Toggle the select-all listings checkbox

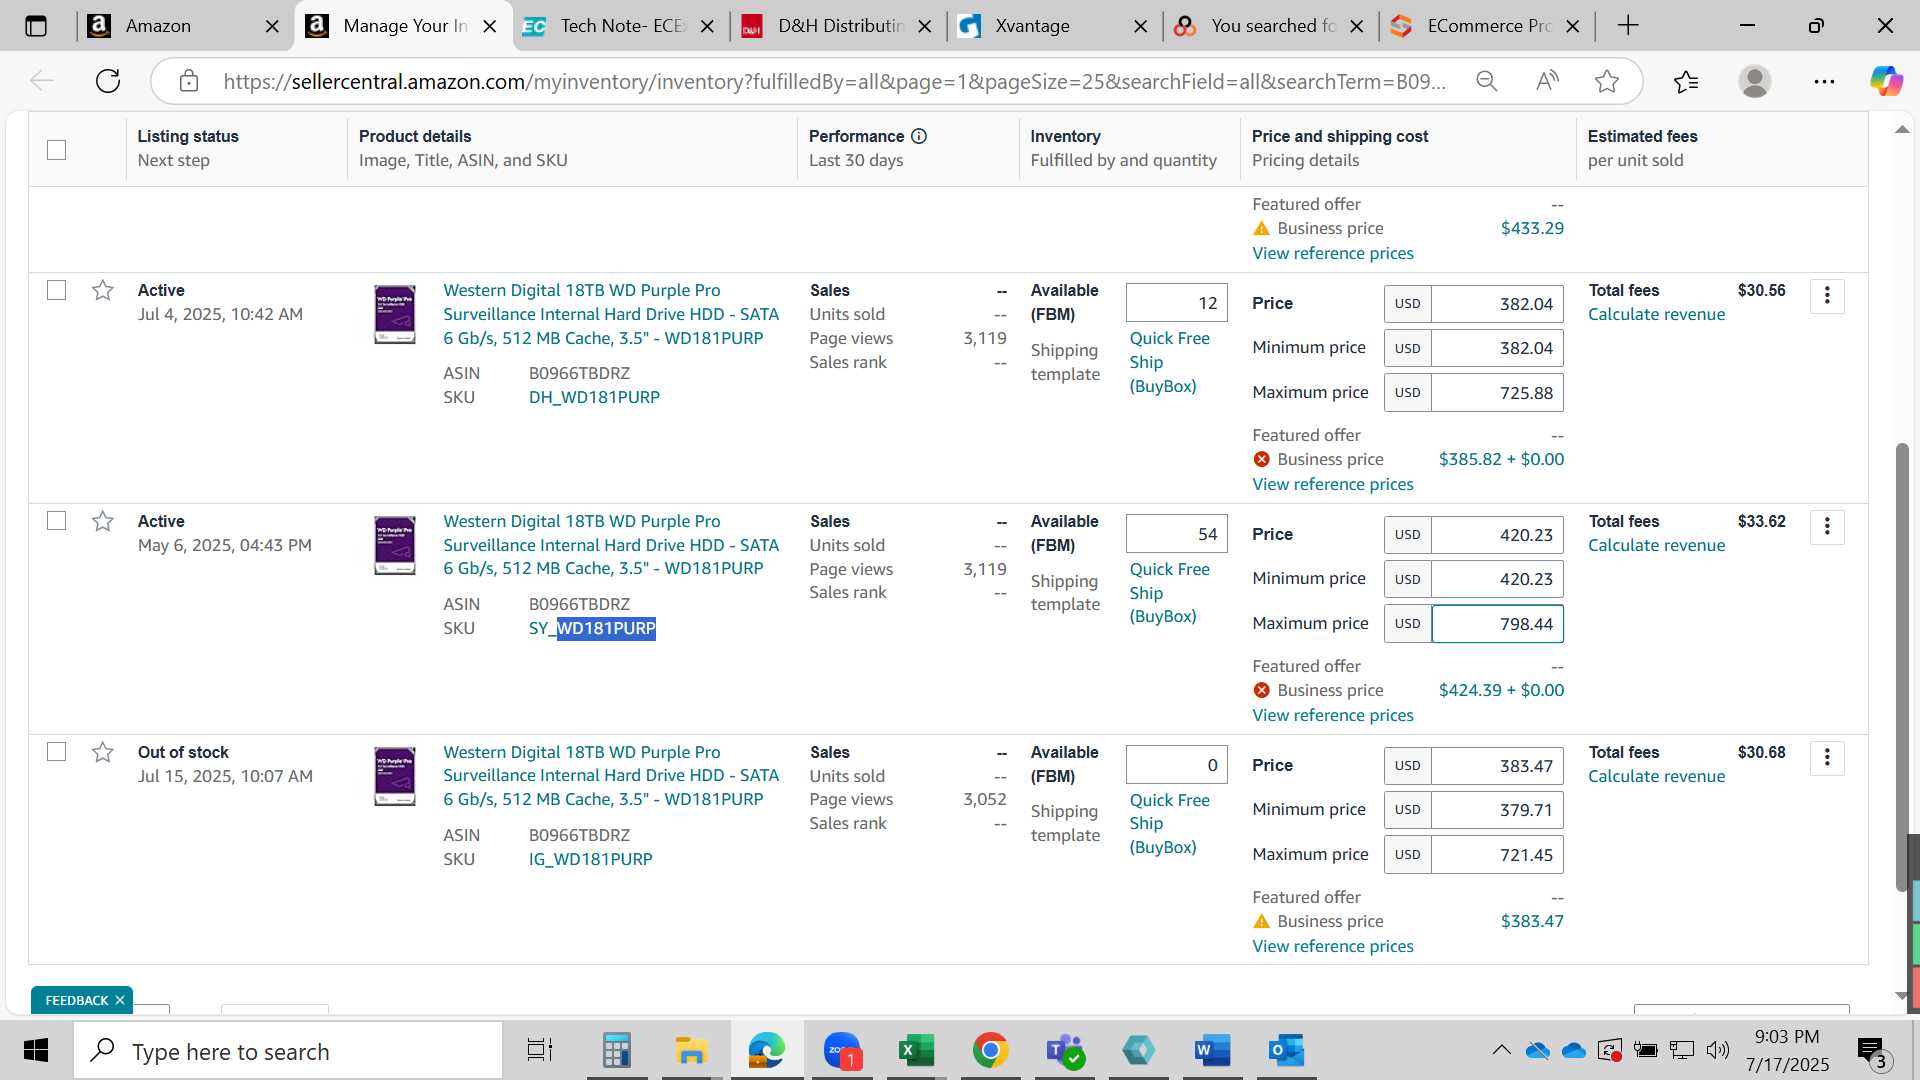(57, 150)
